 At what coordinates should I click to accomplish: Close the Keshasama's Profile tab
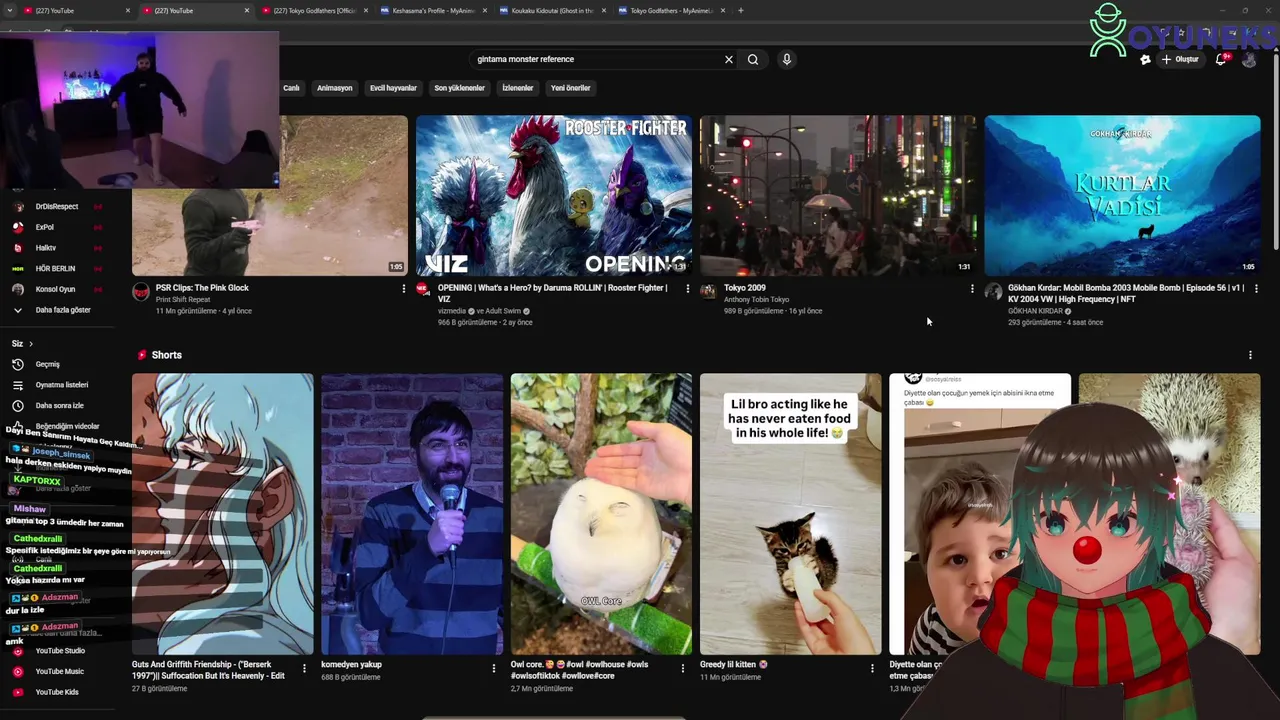485,11
